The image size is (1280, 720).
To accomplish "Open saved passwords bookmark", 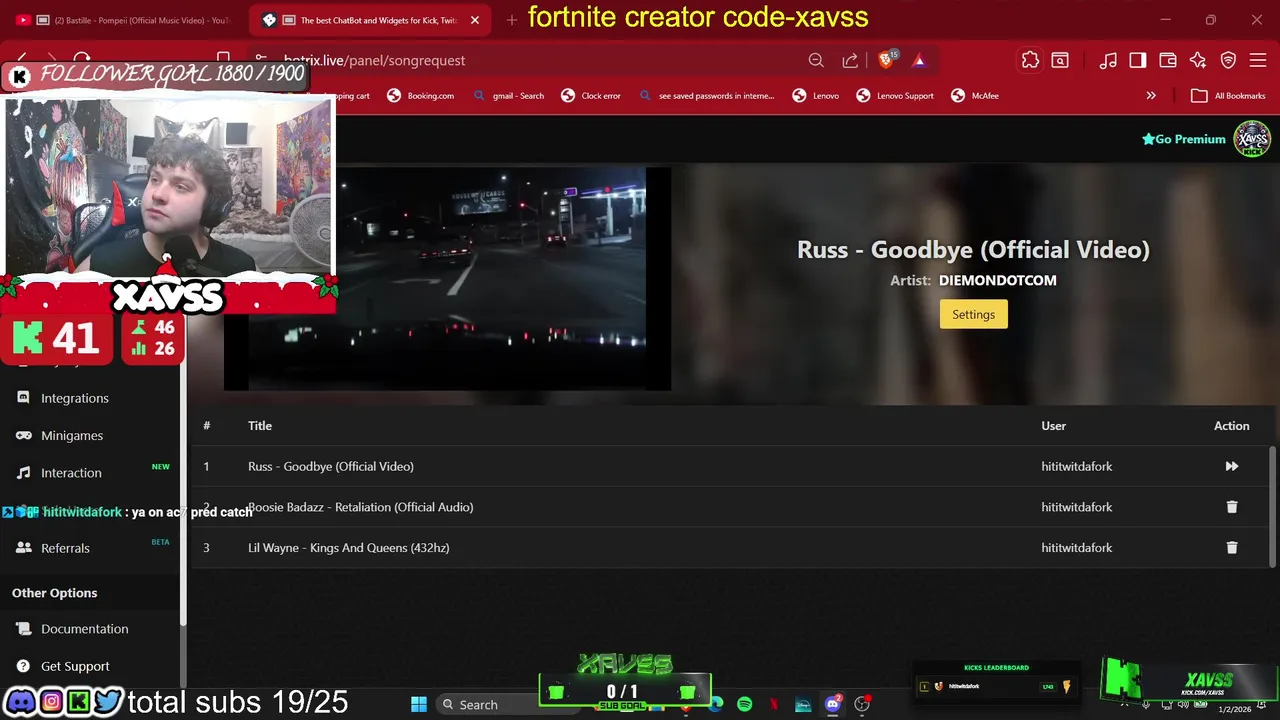I will (706, 96).
